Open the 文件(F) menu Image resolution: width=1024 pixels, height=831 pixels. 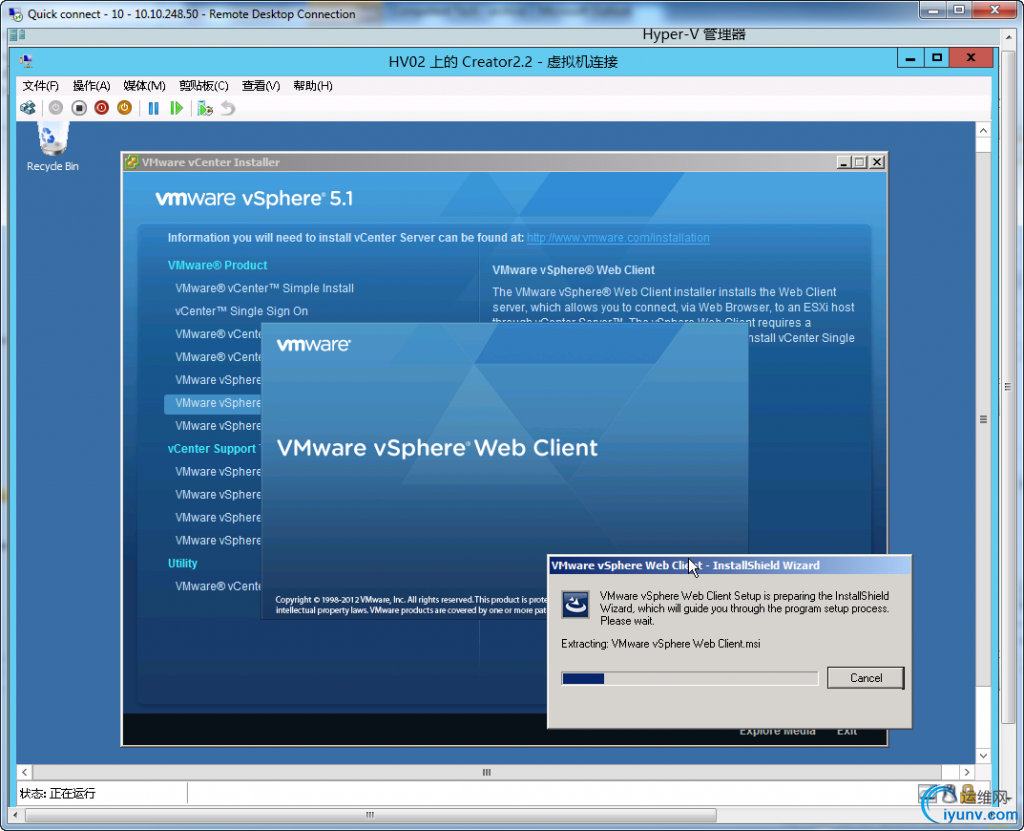40,86
